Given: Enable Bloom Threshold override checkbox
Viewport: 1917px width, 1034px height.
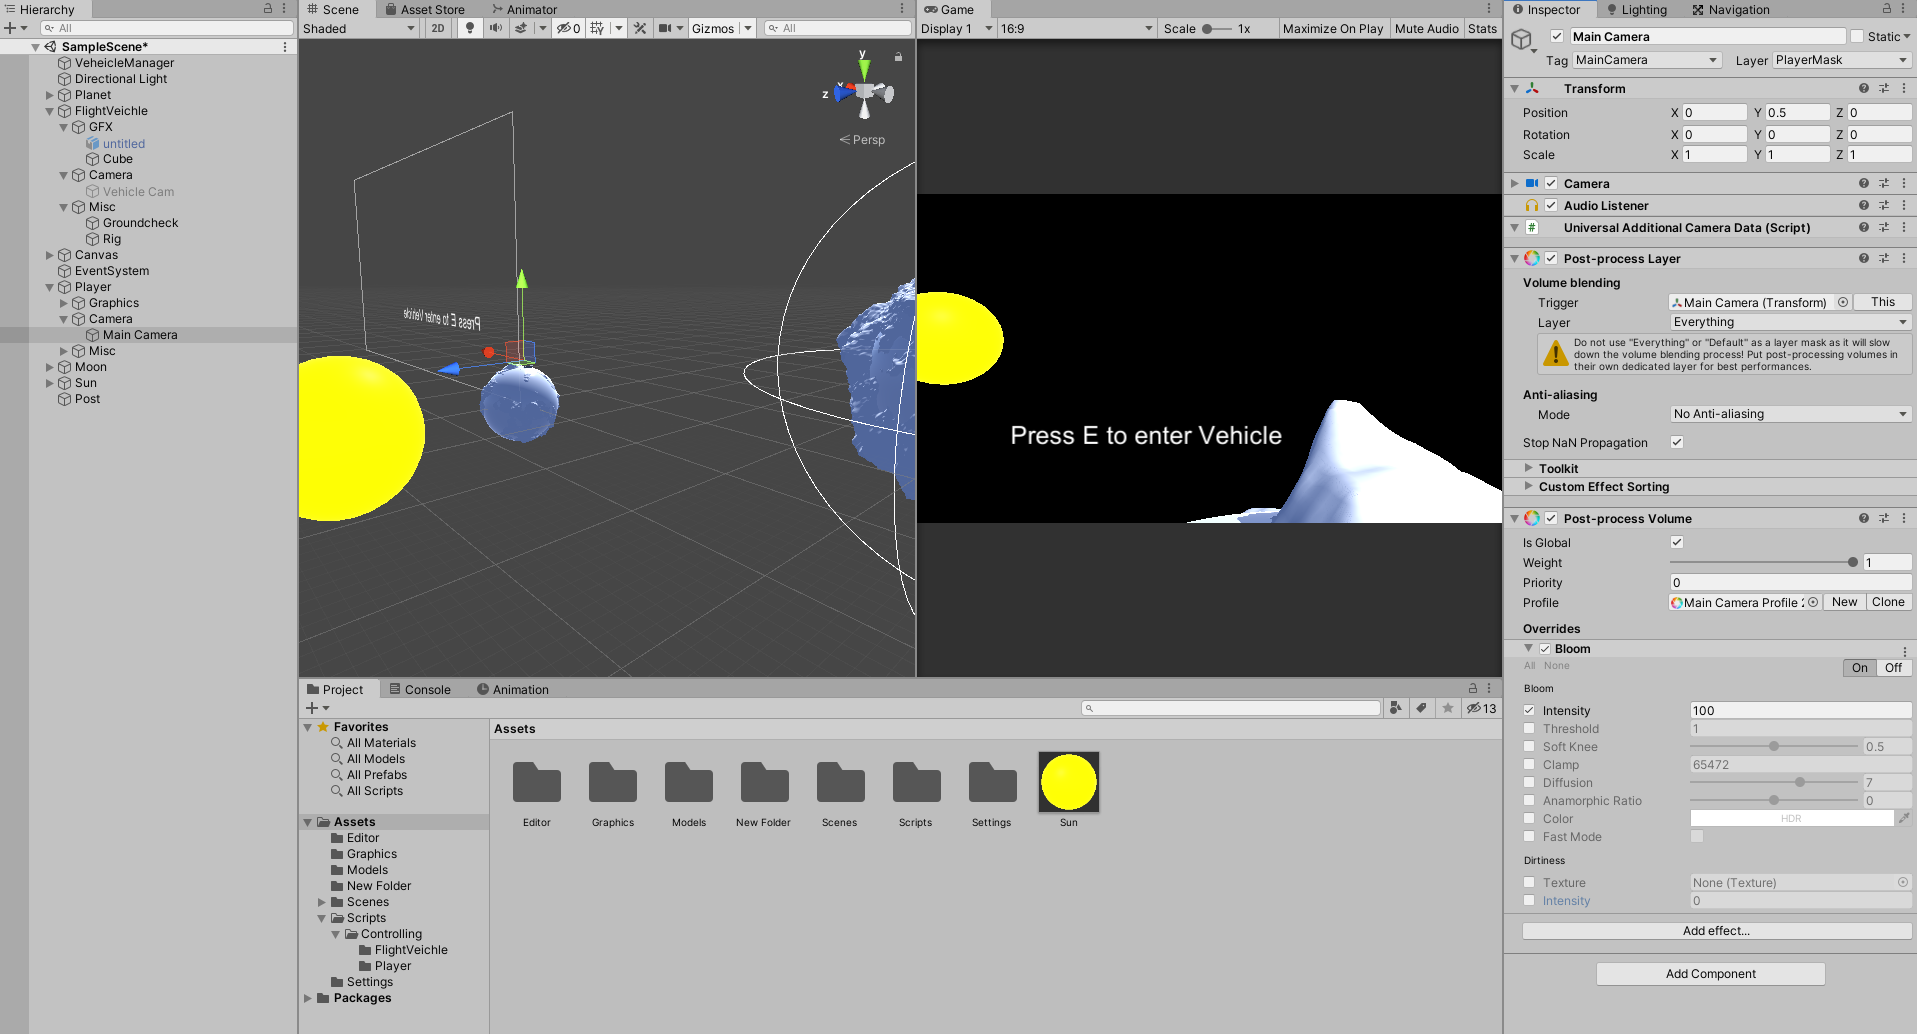Looking at the screenshot, I should [x=1529, y=728].
